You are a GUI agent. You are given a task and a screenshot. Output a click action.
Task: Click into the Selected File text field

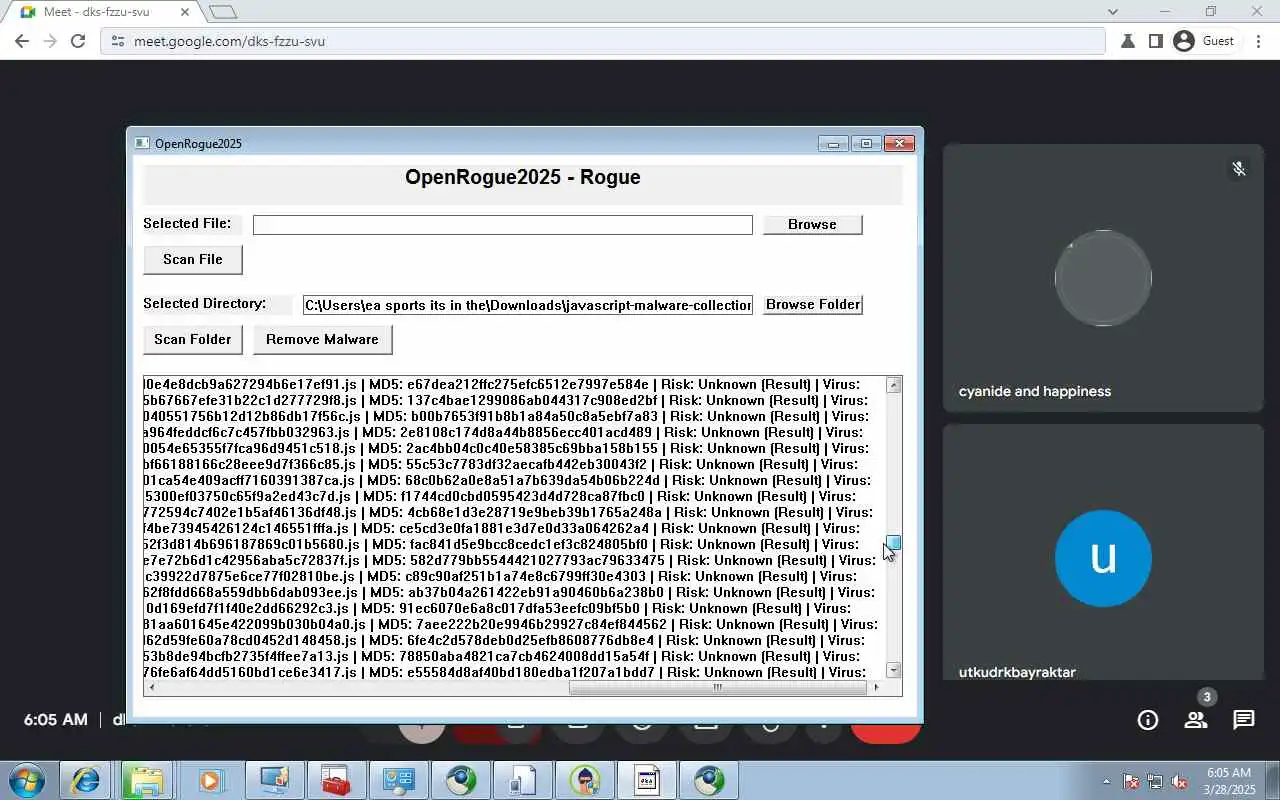(502, 225)
